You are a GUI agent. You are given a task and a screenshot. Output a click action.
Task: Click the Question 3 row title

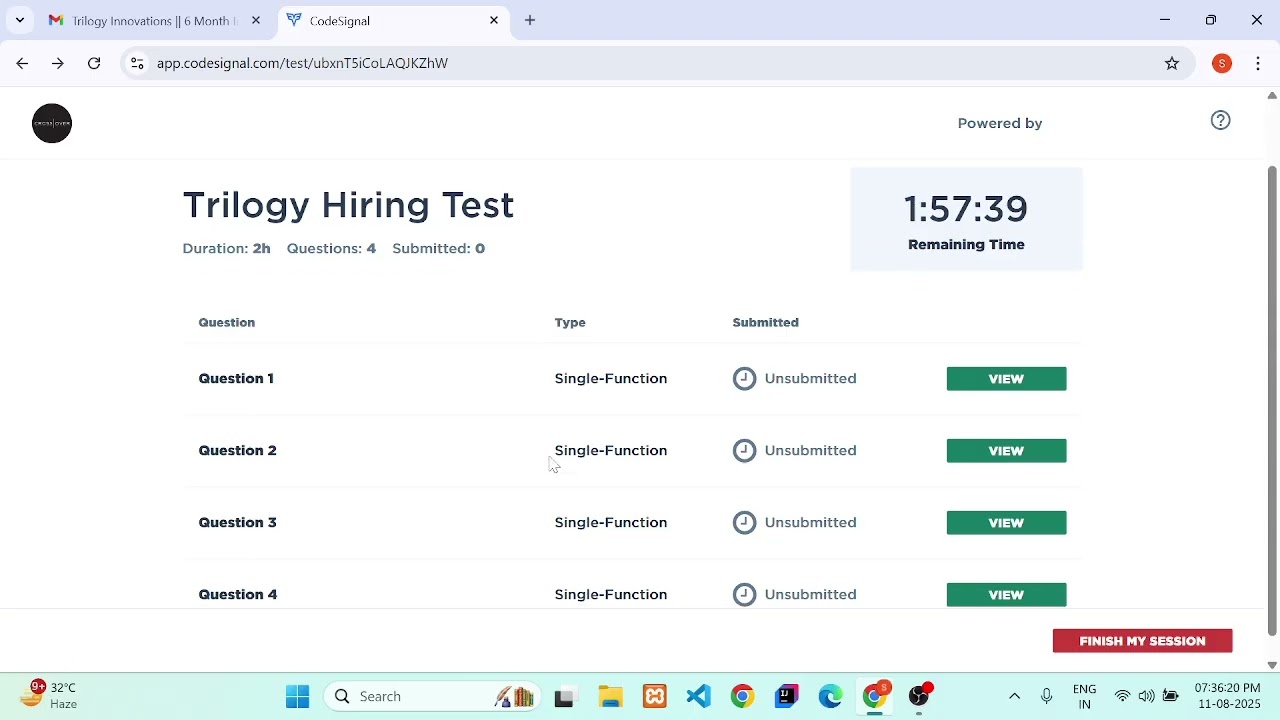tap(237, 522)
